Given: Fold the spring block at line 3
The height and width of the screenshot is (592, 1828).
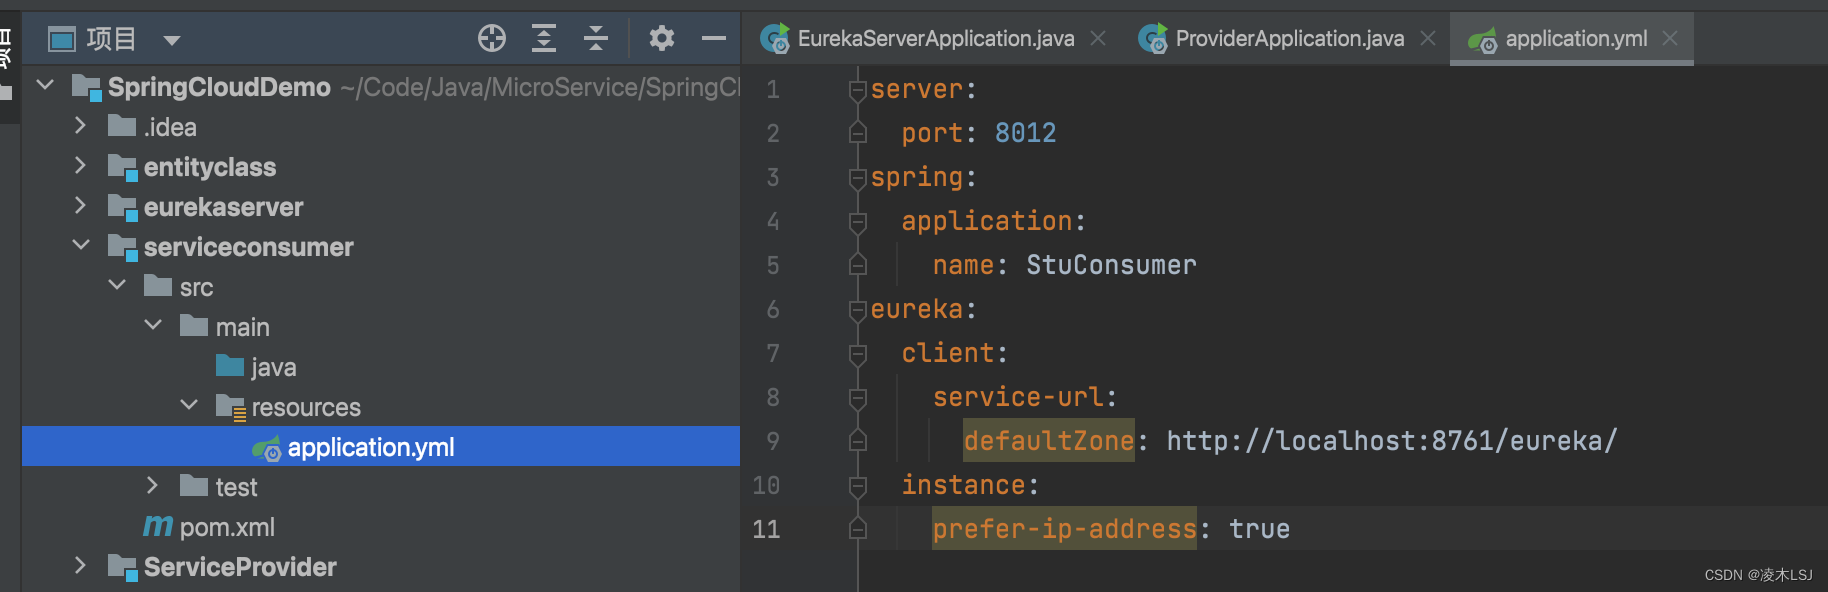Looking at the screenshot, I should [857, 178].
